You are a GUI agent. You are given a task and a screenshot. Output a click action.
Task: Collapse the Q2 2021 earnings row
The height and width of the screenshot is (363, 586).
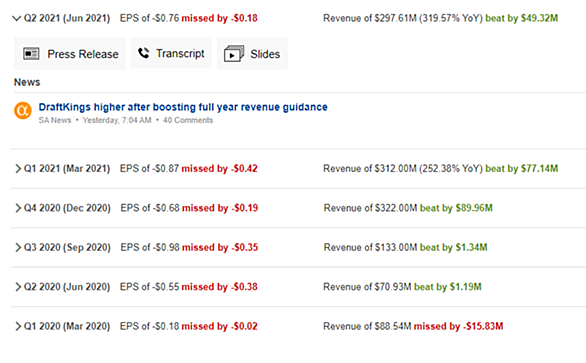point(16,18)
